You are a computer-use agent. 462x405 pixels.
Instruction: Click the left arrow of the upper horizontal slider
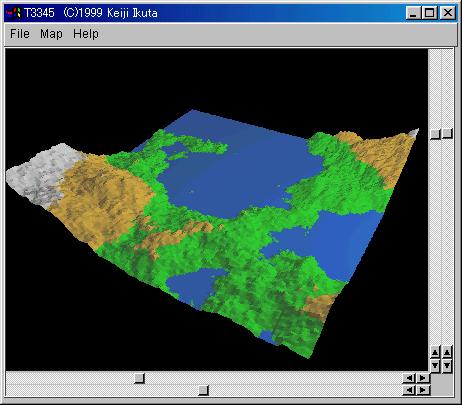click(x=409, y=378)
